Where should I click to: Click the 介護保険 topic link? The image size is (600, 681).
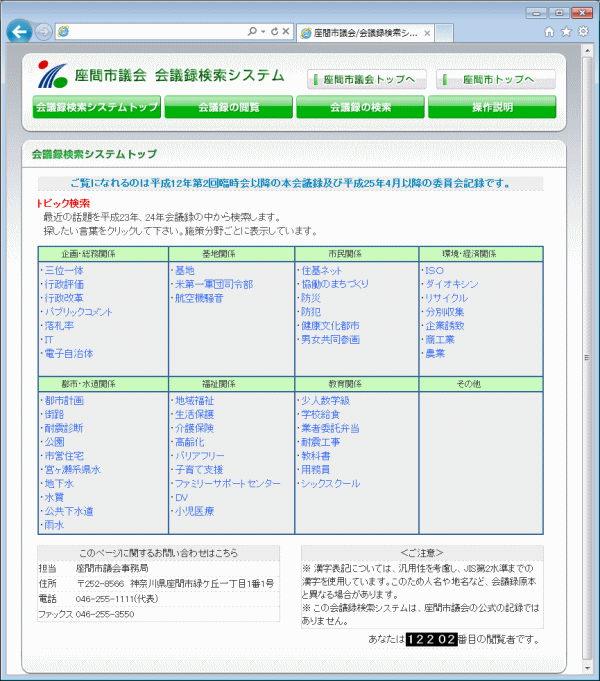coord(194,428)
